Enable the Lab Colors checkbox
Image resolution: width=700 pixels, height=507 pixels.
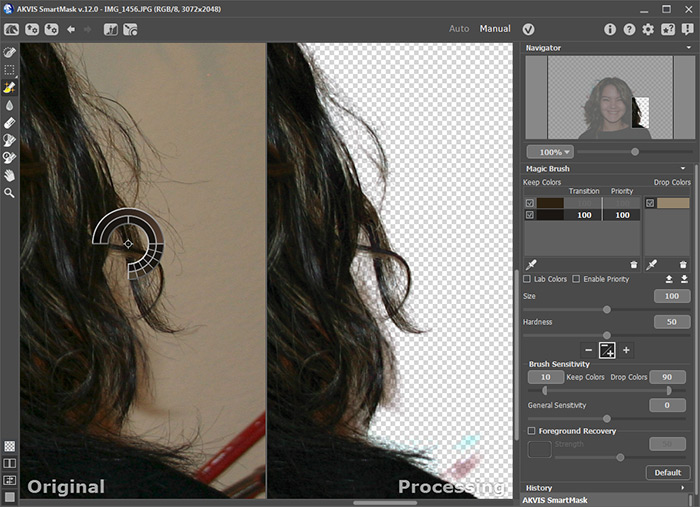[x=527, y=279]
